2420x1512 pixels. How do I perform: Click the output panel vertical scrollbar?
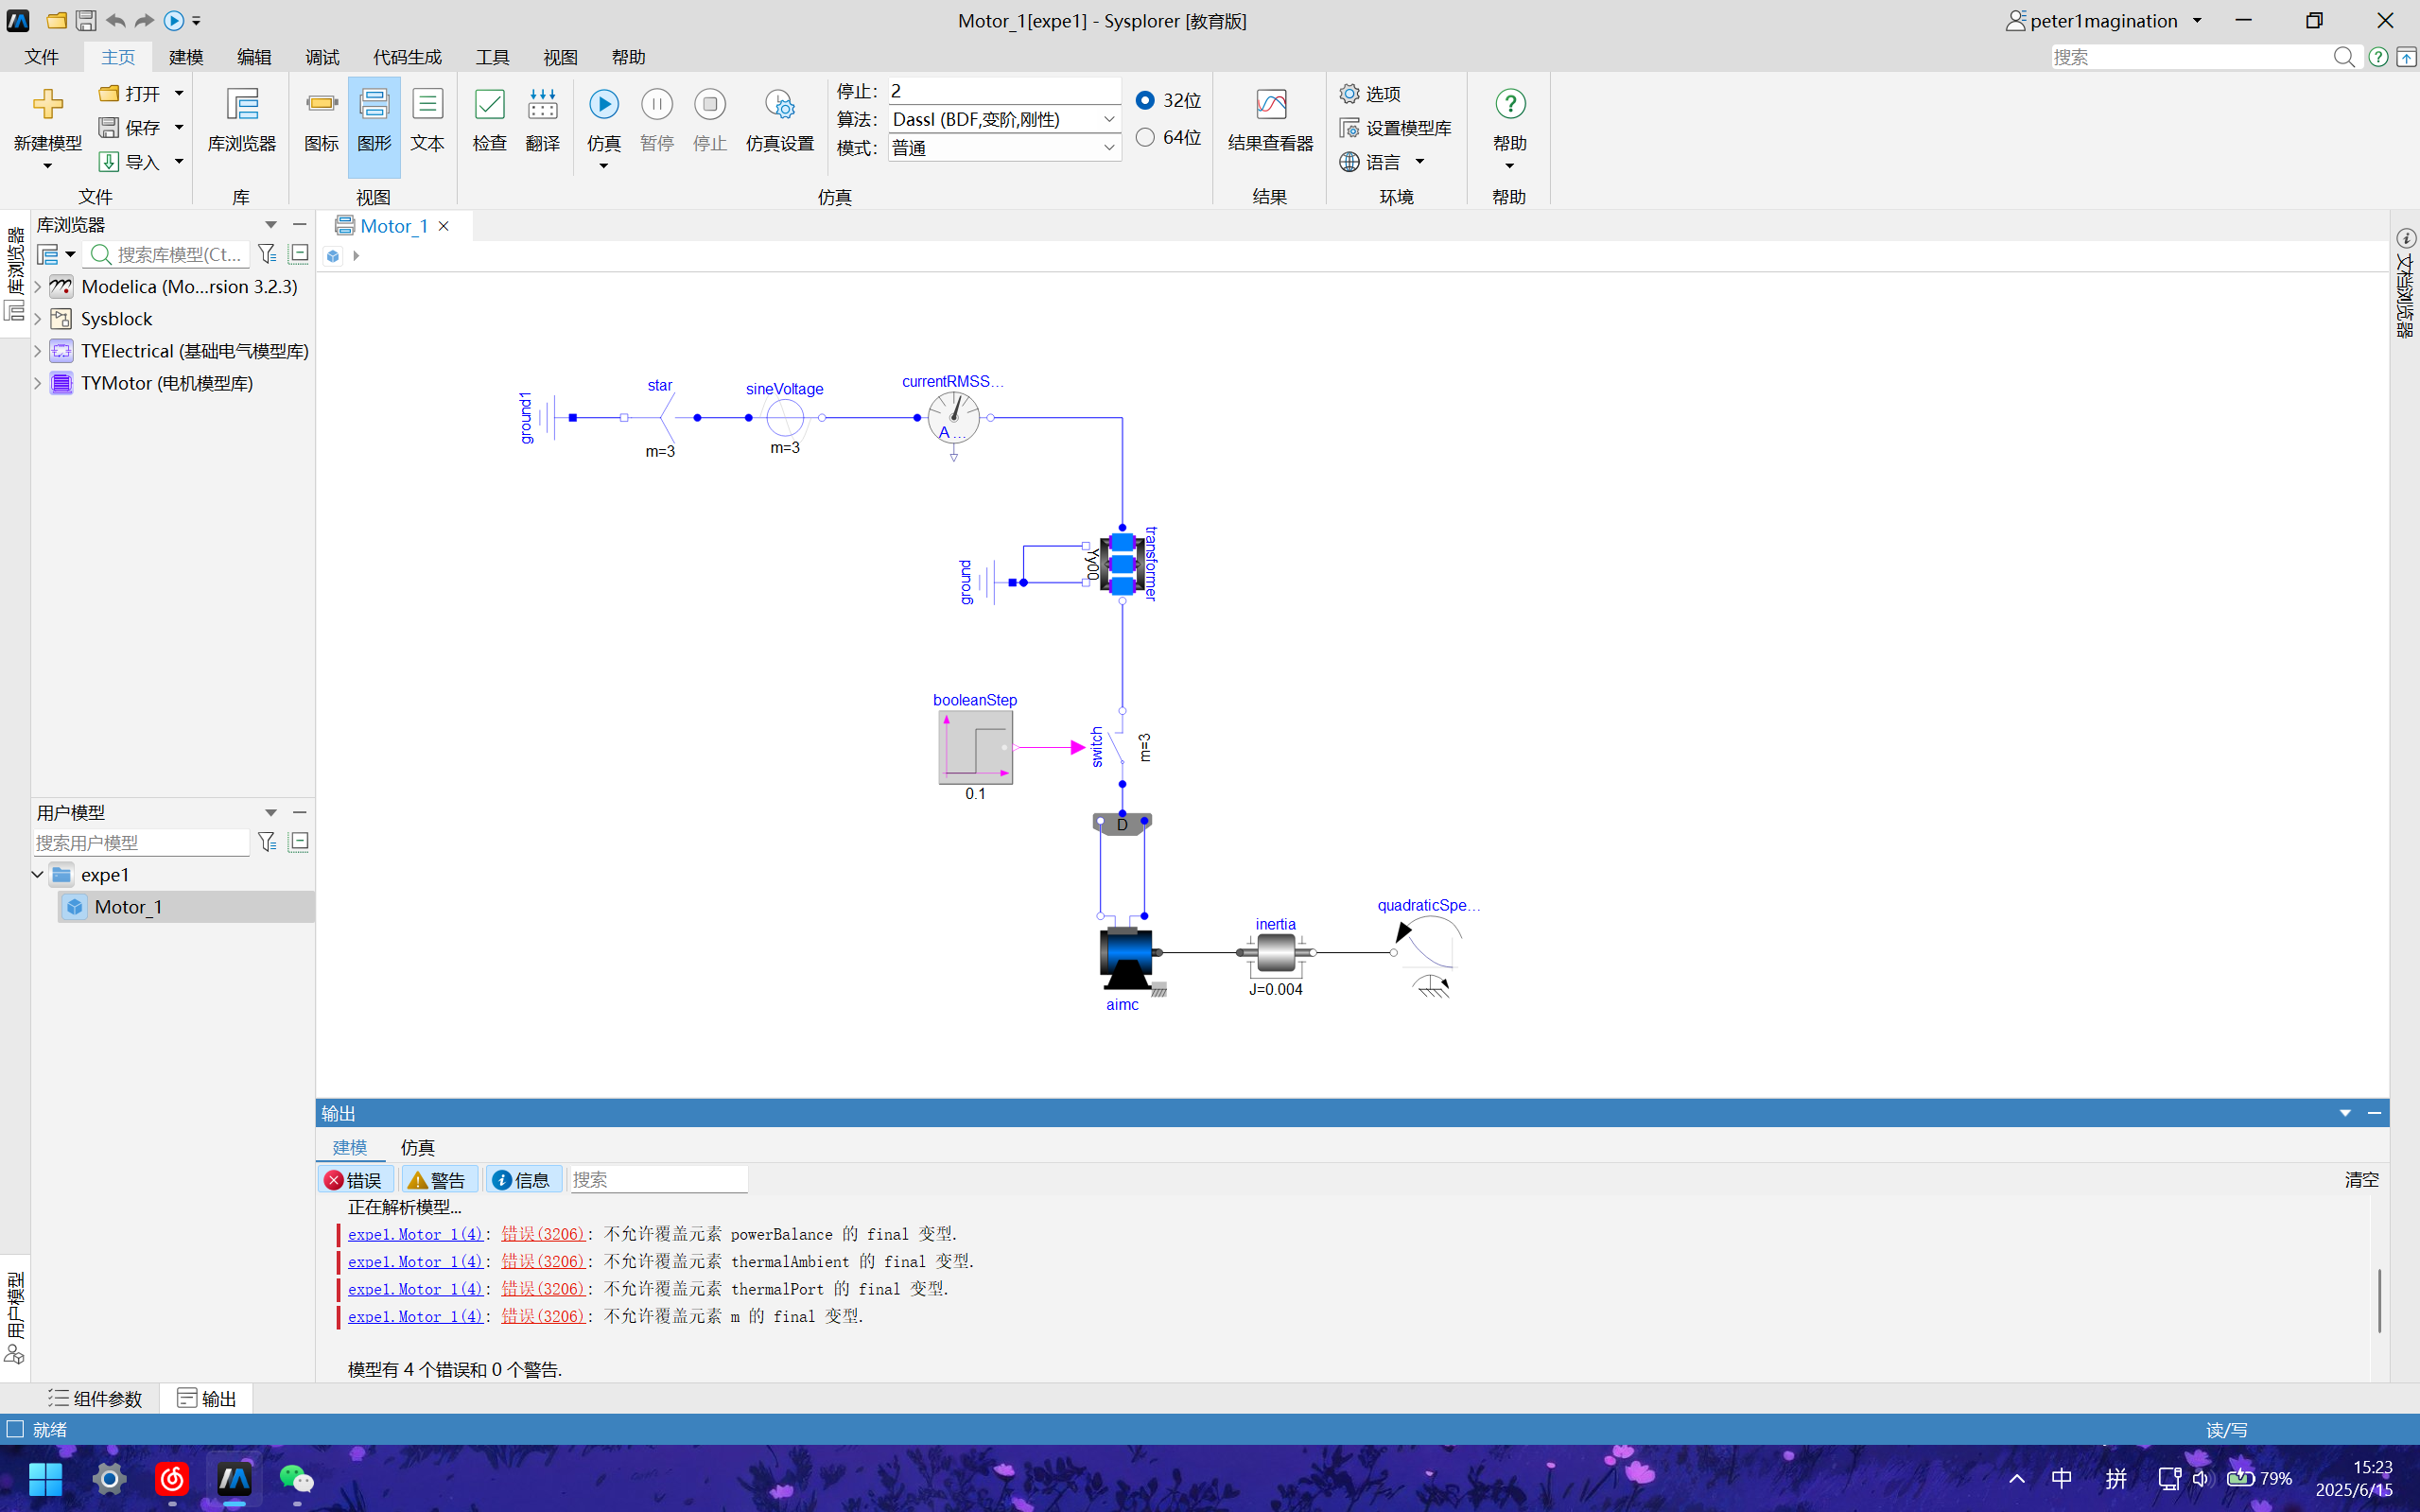point(2379,1300)
